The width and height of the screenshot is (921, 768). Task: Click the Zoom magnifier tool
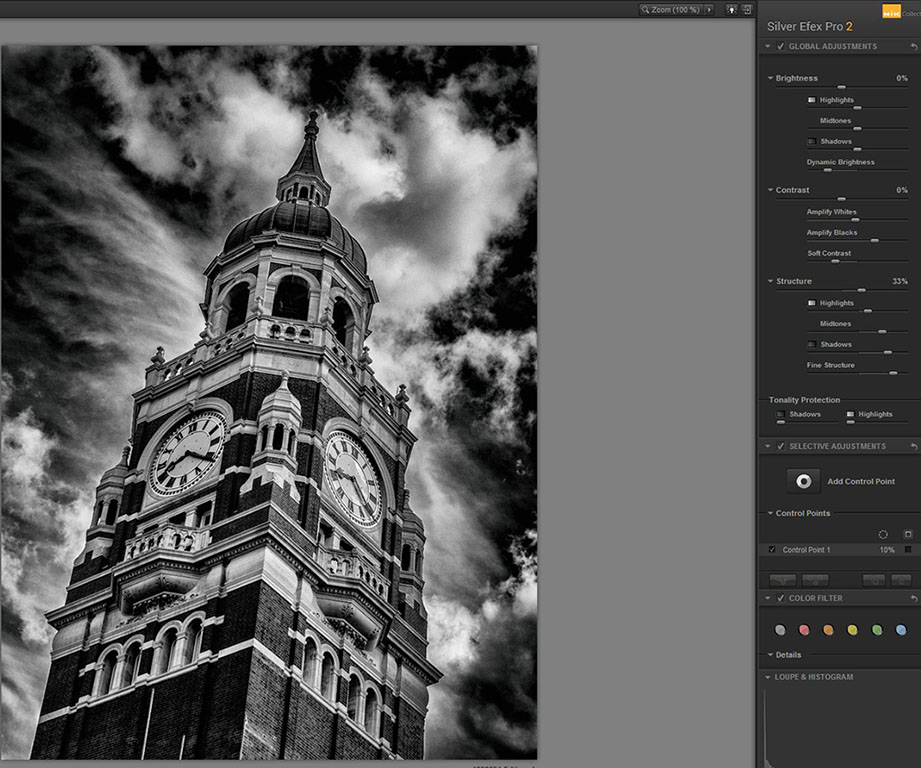(646, 9)
